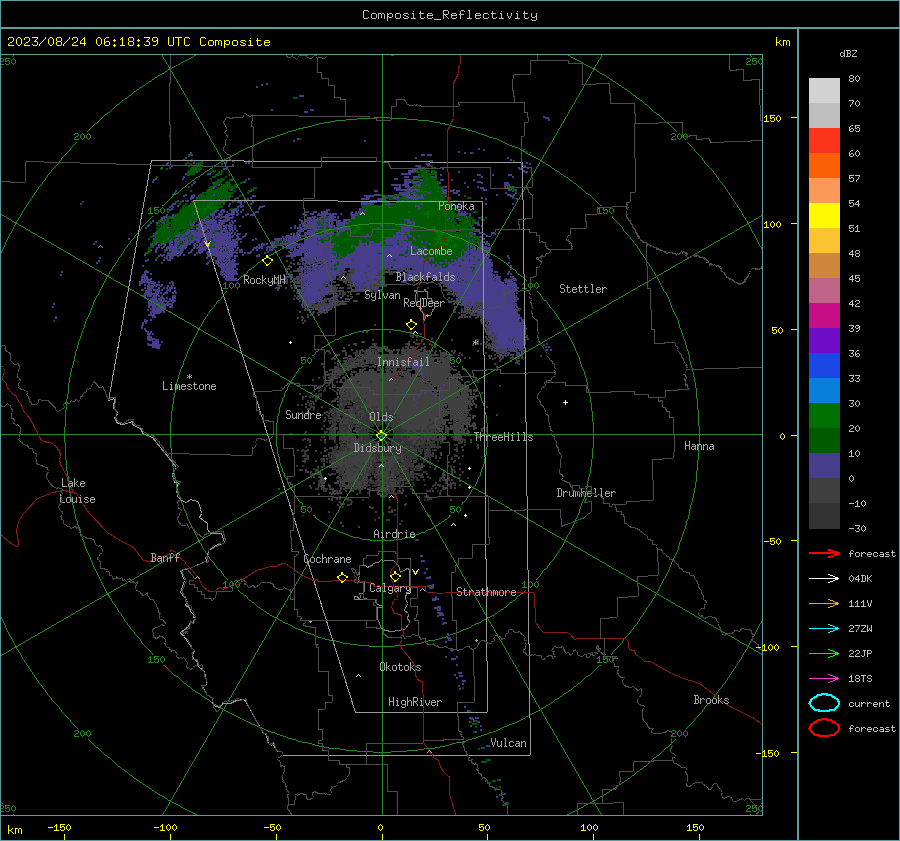Pick the orange 57–60 dBZ swatch

[824, 165]
